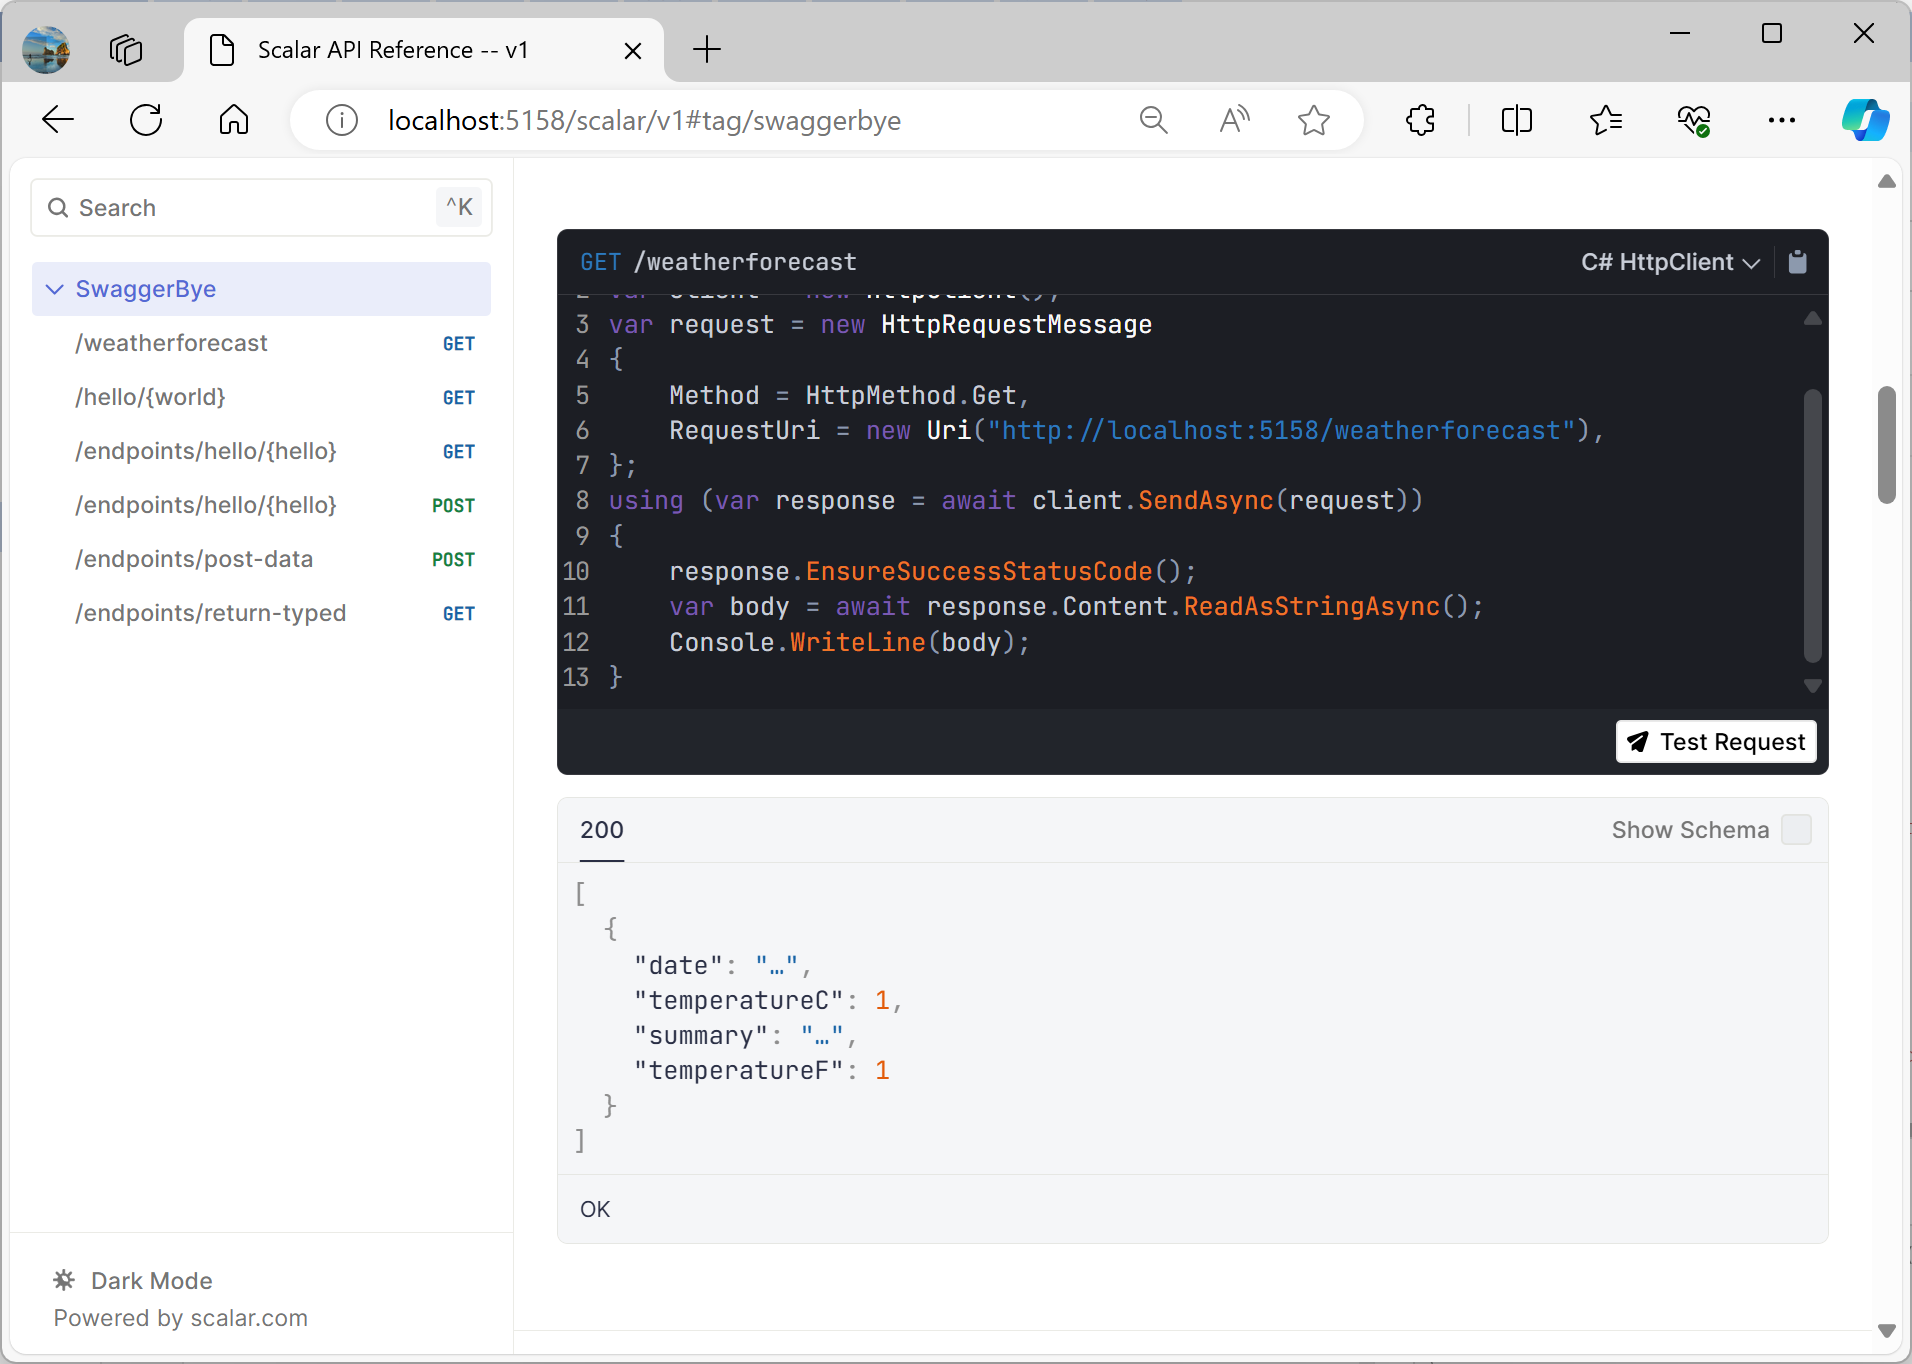This screenshot has height=1364, width=1912.
Task: Open the browser home page
Action: 234,120
